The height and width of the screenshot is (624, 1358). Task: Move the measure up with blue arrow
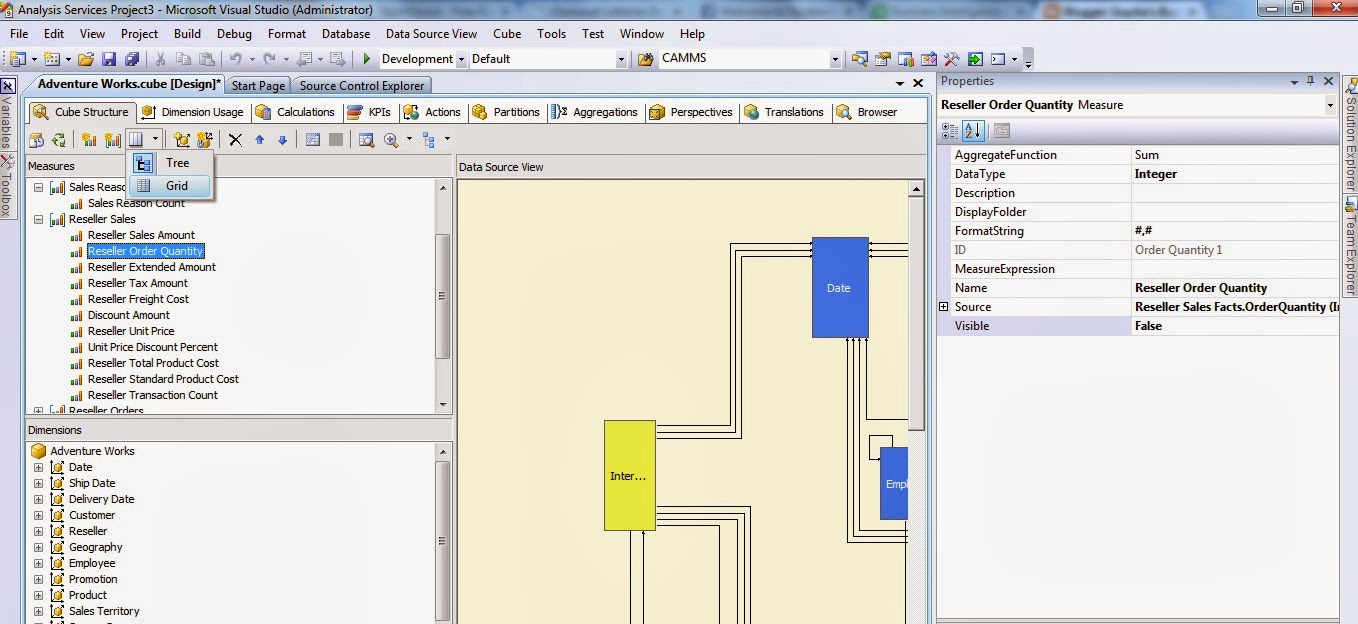click(x=260, y=140)
